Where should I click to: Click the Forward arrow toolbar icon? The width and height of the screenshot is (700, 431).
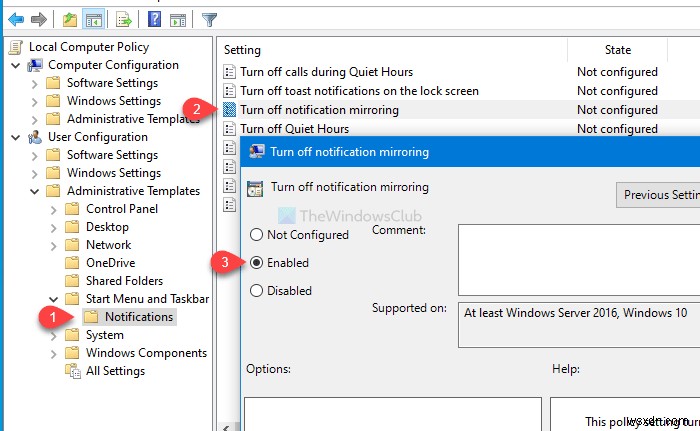point(39,20)
